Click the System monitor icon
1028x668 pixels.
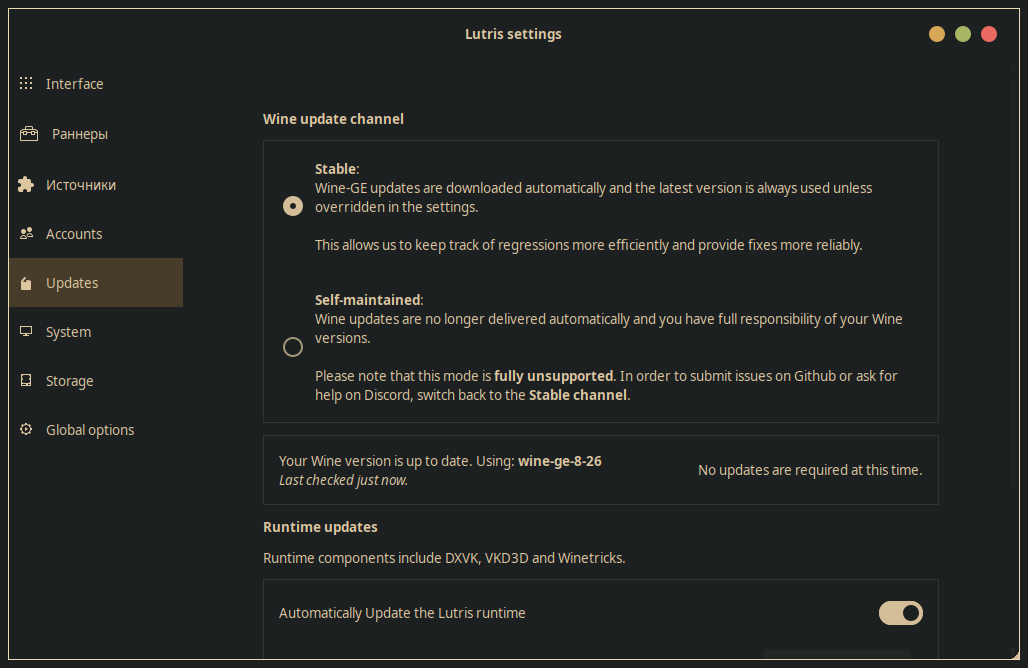click(27, 332)
